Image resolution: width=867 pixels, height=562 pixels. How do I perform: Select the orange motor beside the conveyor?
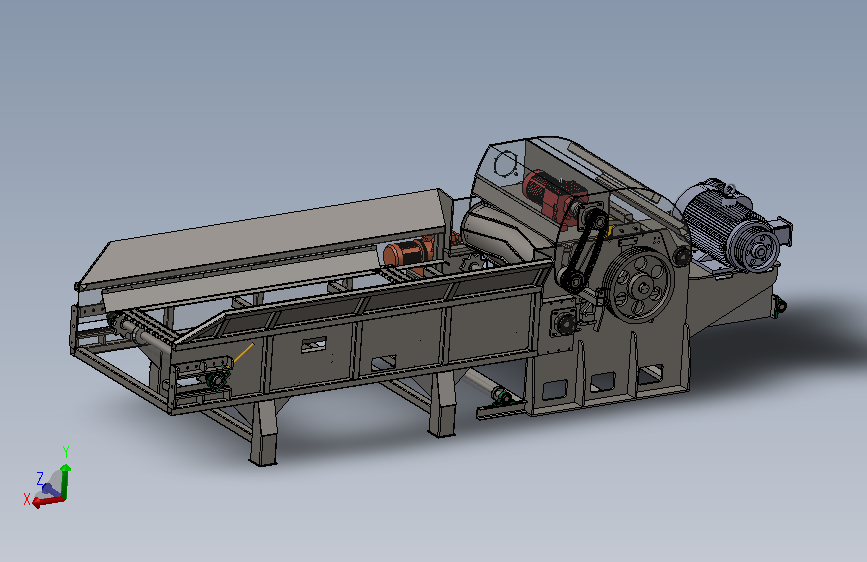(410, 253)
